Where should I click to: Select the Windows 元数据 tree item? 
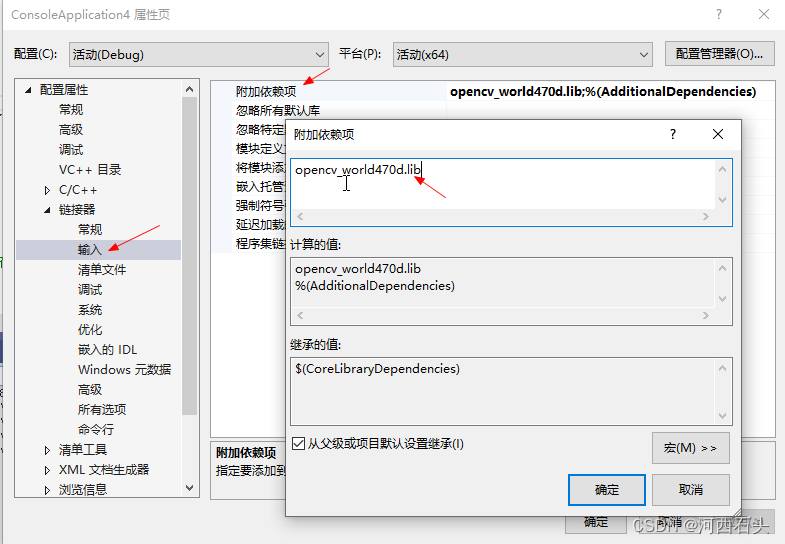click(124, 370)
